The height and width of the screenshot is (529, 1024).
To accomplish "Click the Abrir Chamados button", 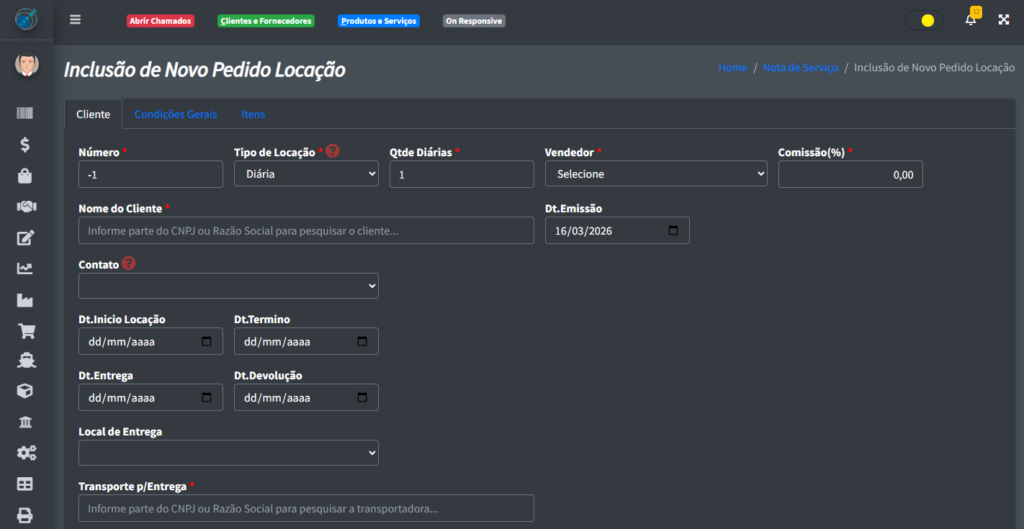I will [x=160, y=21].
